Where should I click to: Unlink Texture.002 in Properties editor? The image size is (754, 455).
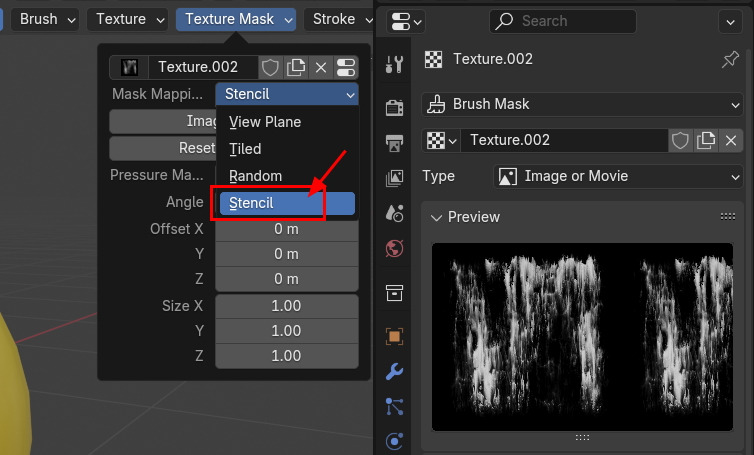(731, 140)
